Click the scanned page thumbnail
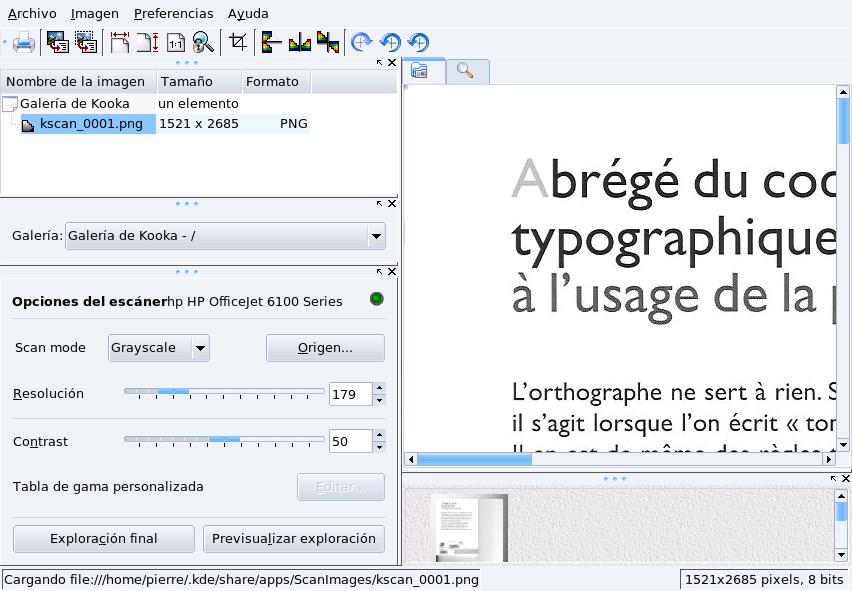 tap(469, 527)
